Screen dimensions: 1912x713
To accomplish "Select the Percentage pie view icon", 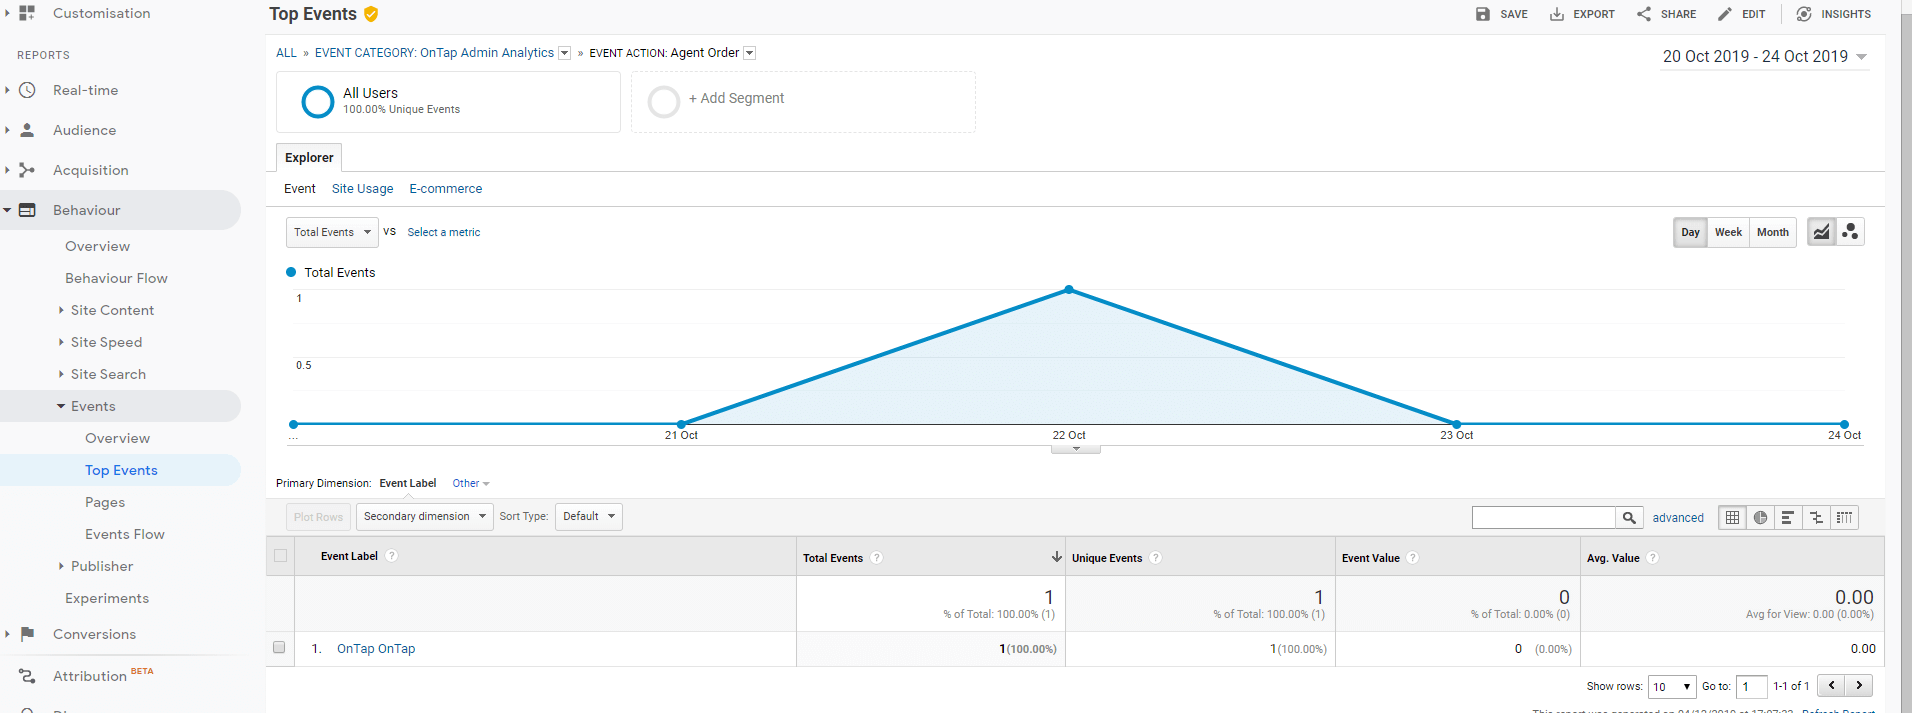I will pyautogui.click(x=1760, y=517).
